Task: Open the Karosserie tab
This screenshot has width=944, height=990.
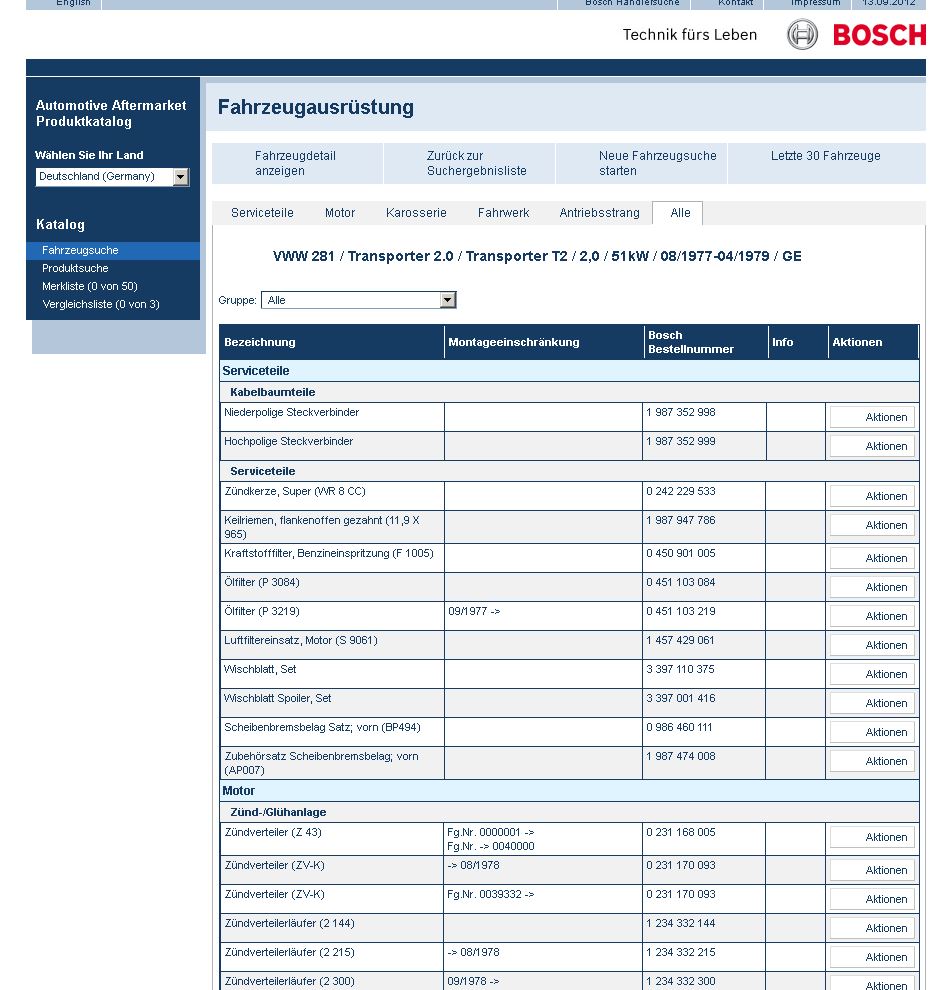Action: coord(416,213)
